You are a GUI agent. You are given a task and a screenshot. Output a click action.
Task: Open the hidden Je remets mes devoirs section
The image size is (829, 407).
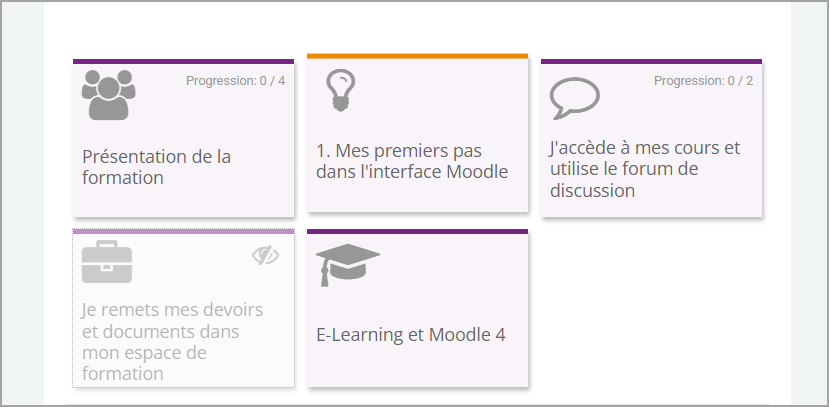(172, 341)
